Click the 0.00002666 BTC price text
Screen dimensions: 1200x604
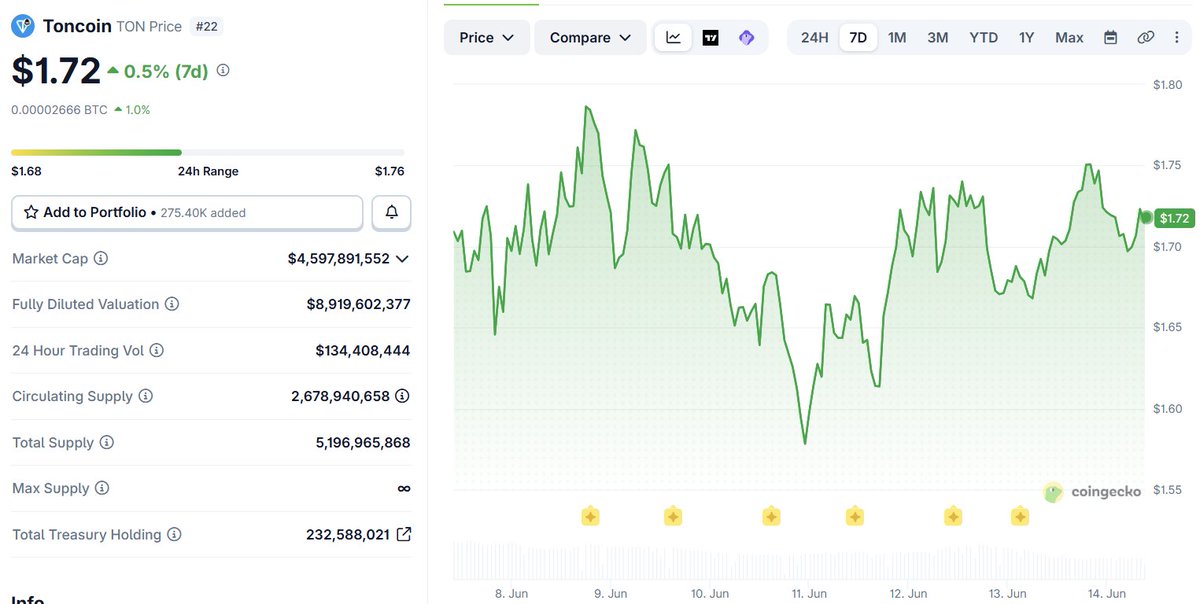[x=59, y=110]
